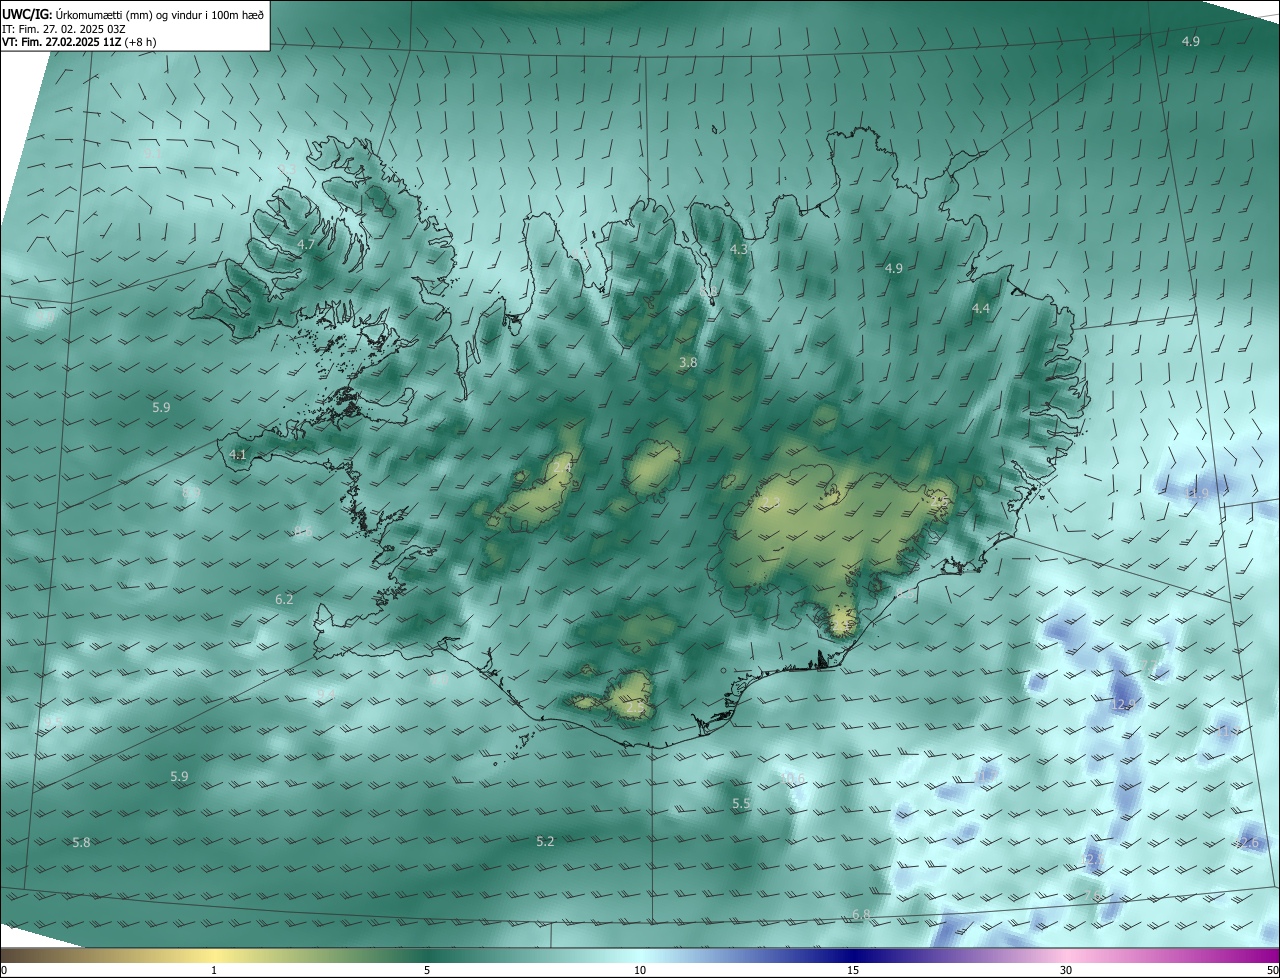
Task: Pick the 3.8 value label on the map
Action: point(688,363)
